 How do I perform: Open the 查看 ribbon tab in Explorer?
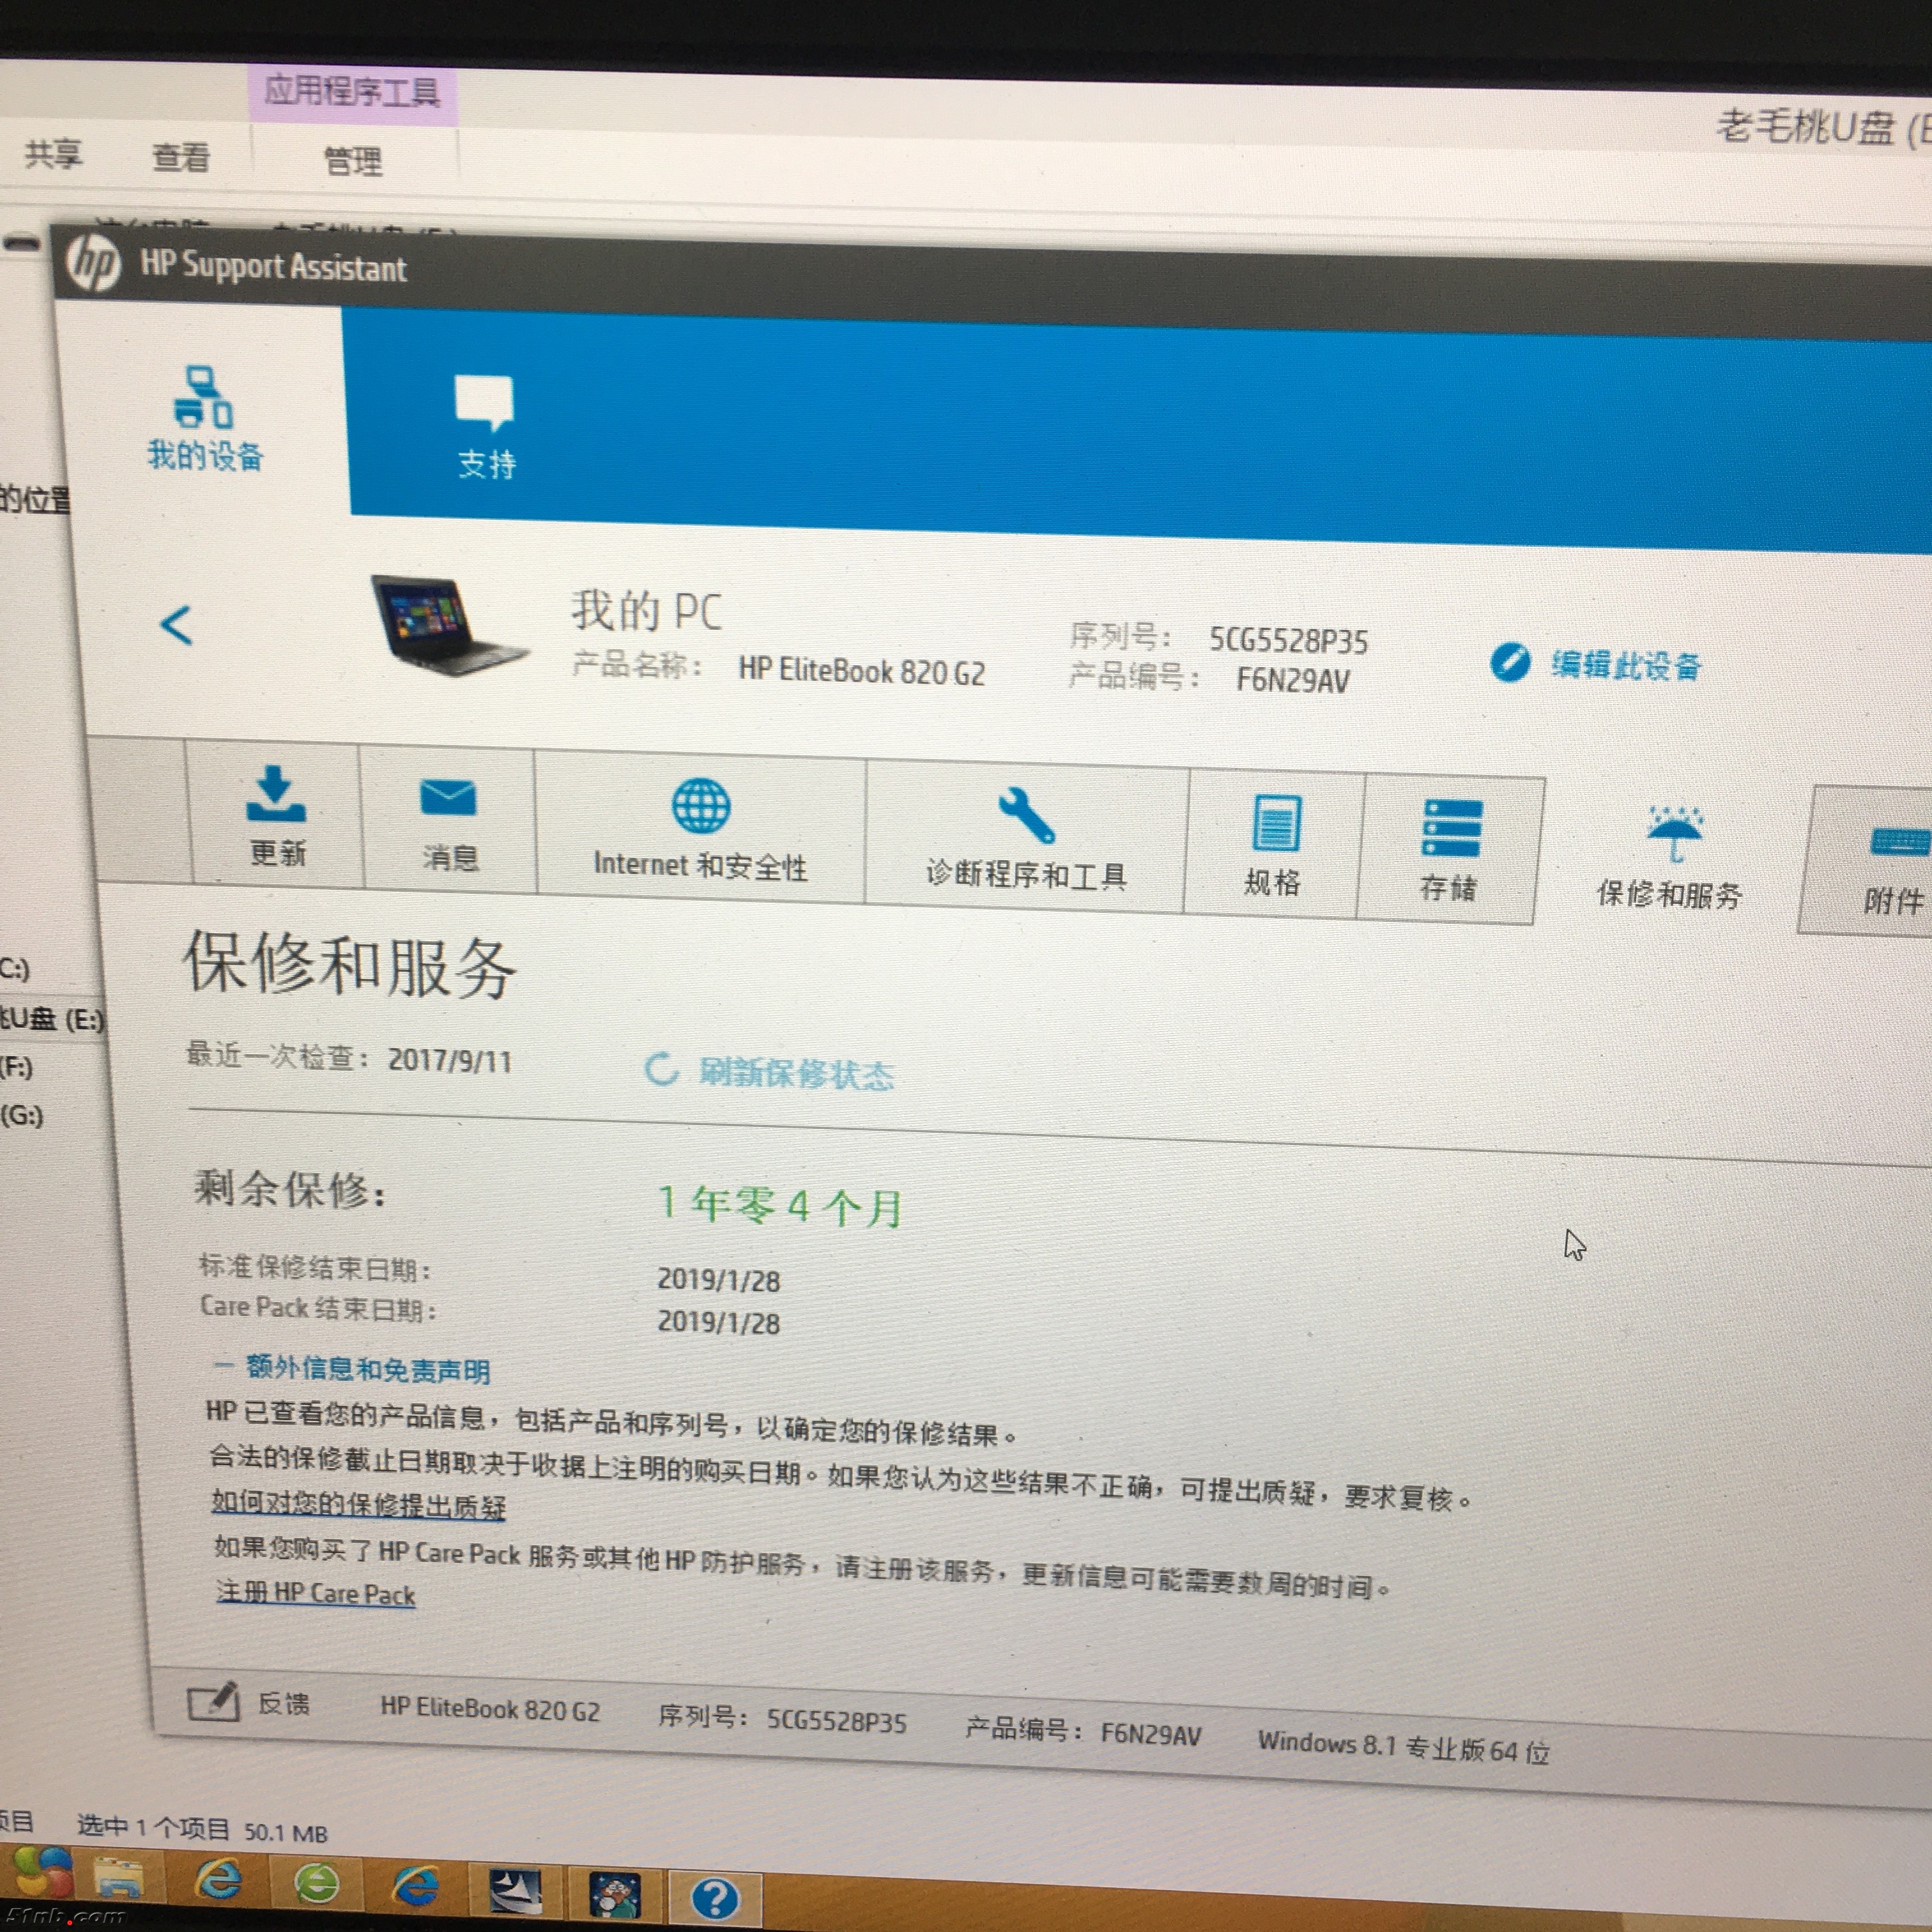181,157
